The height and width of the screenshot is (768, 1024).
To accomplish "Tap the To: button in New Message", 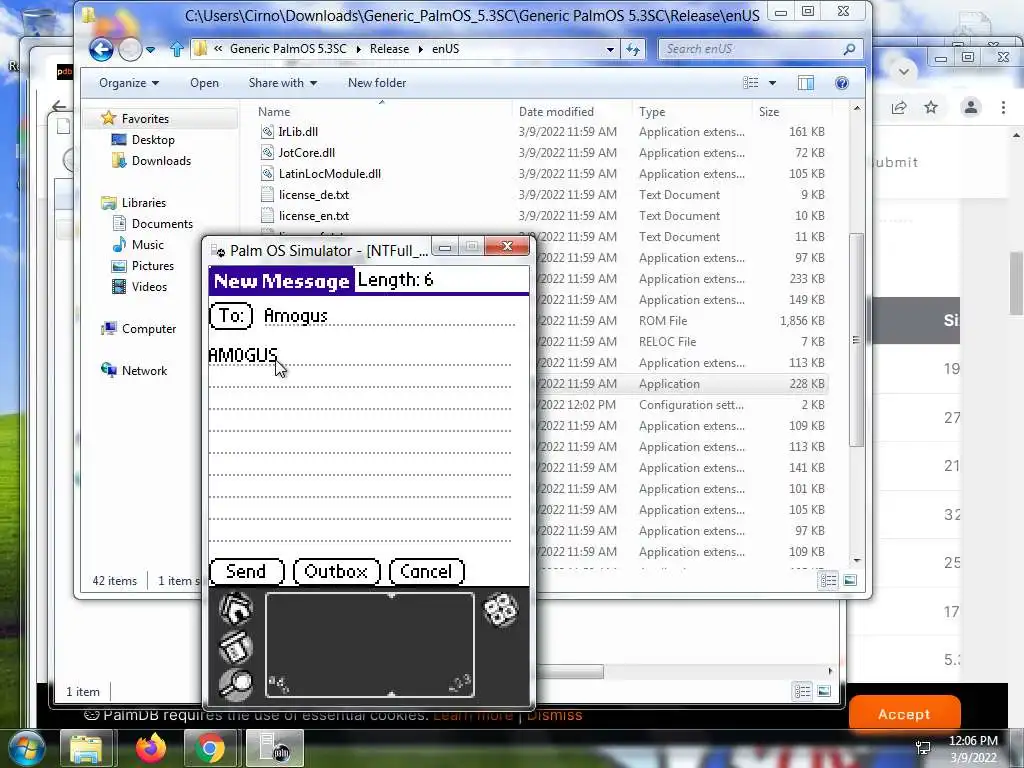I will (x=231, y=316).
